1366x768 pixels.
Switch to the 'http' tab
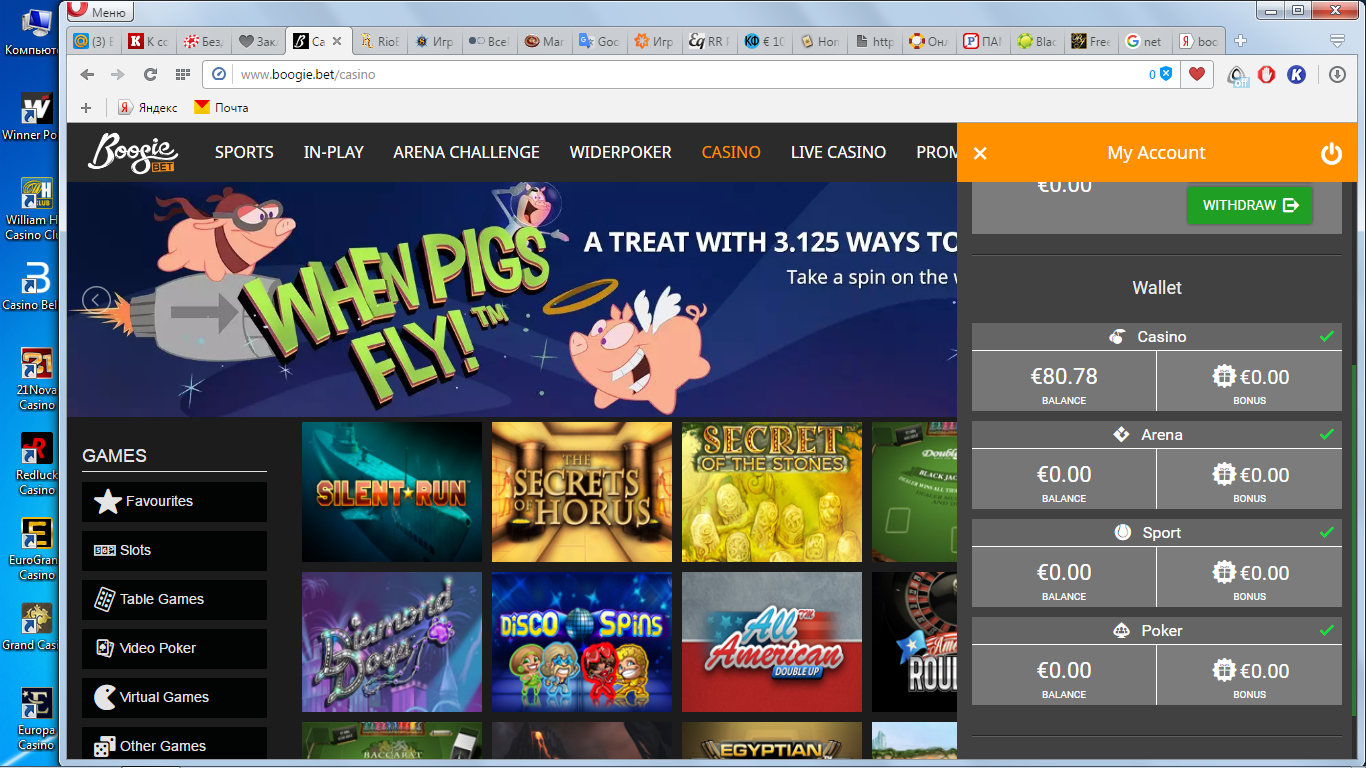click(874, 42)
